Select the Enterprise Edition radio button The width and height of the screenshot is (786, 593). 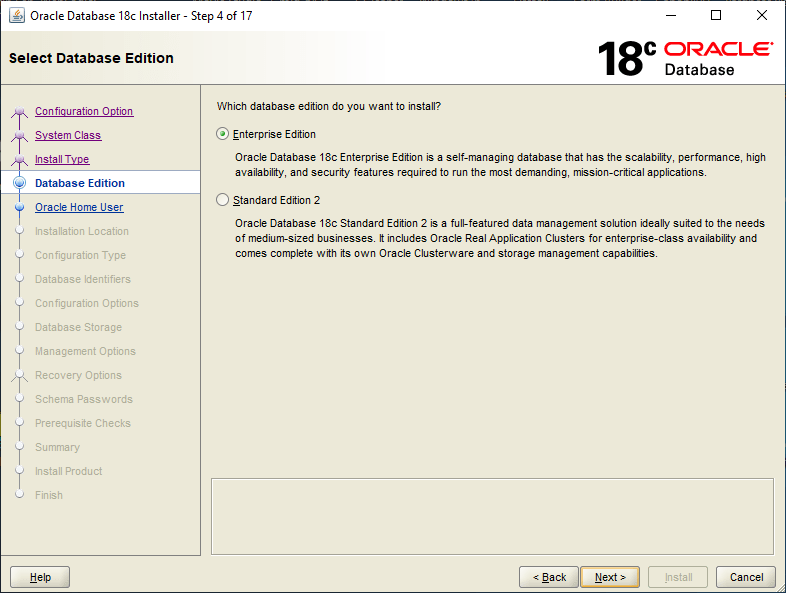pyautogui.click(x=223, y=134)
